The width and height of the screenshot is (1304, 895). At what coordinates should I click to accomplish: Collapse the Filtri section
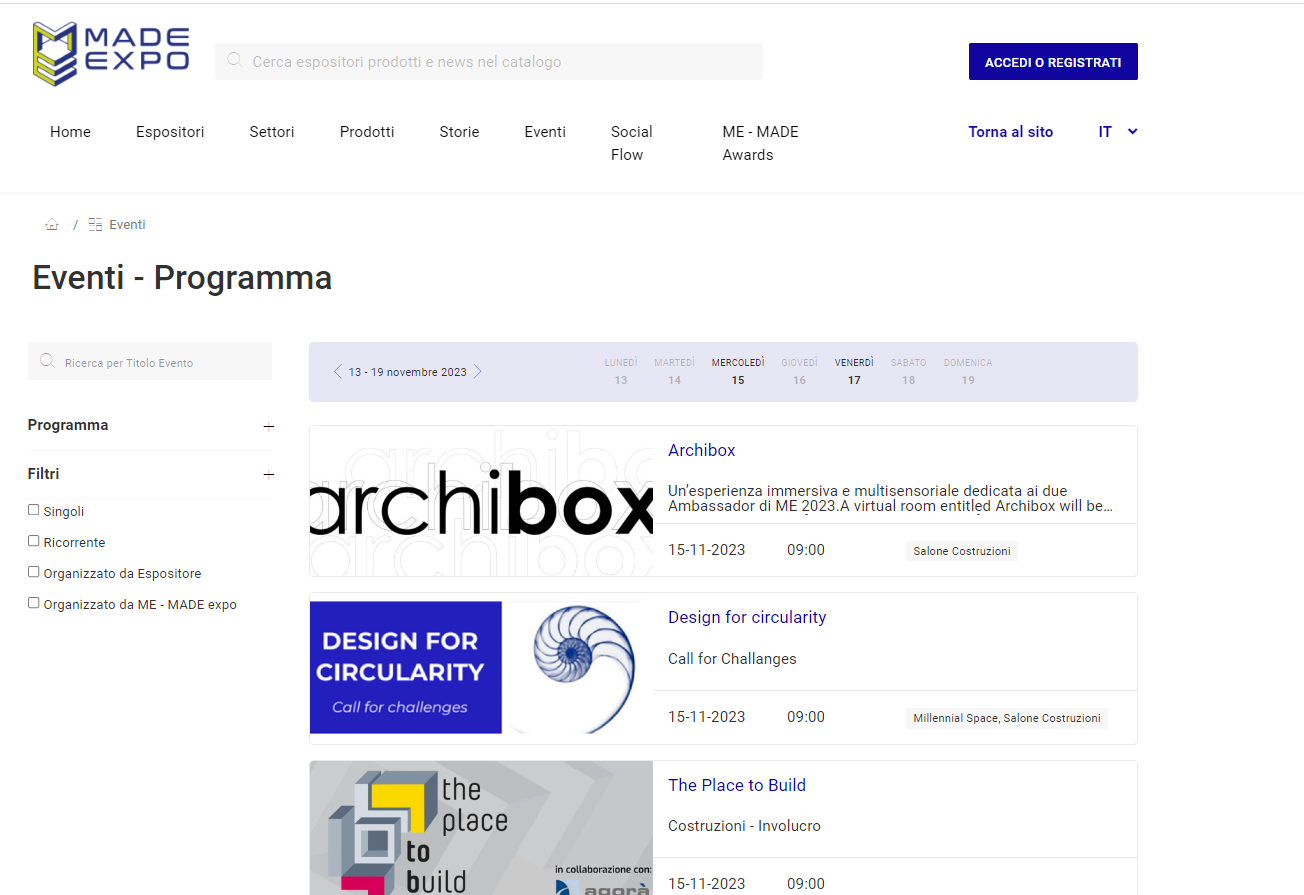point(268,475)
